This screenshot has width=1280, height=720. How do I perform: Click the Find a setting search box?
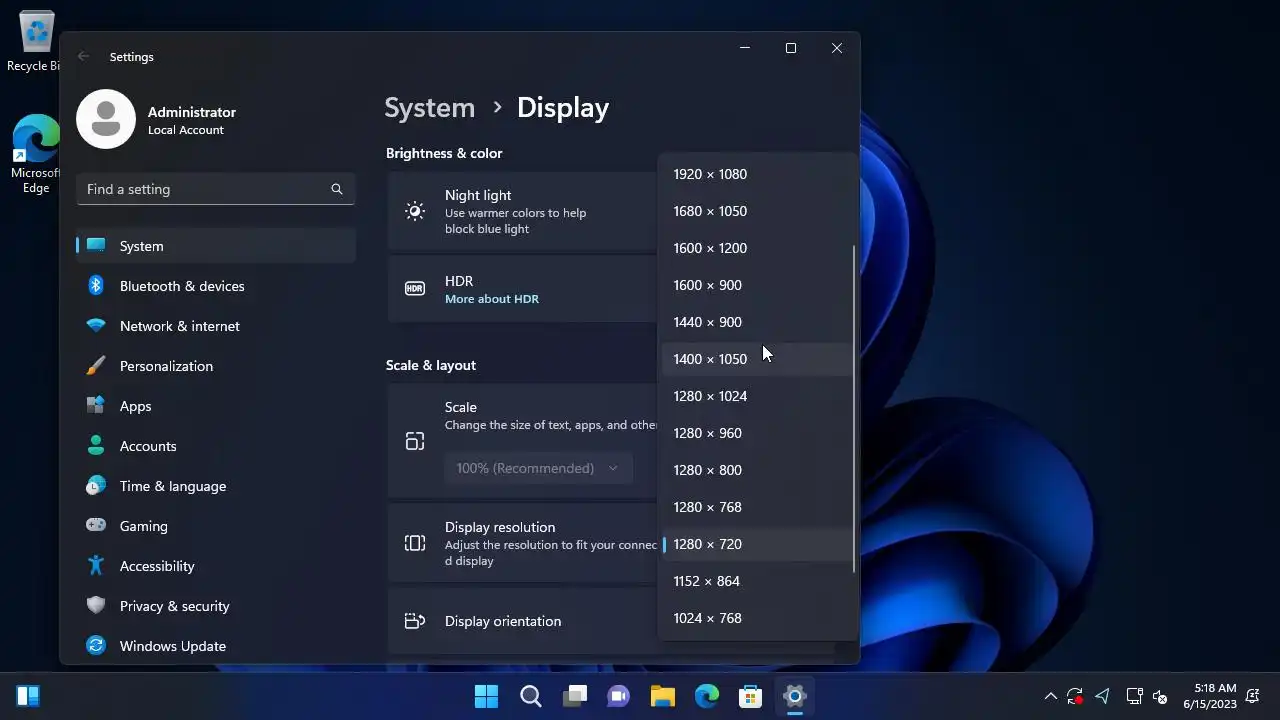[x=216, y=189]
